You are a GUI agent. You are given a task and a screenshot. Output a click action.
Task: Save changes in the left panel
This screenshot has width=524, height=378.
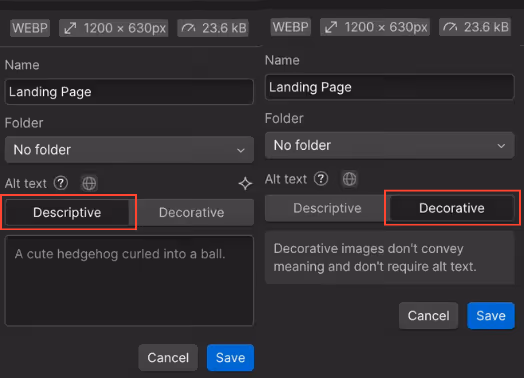pyautogui.click(x=230, y=358)
